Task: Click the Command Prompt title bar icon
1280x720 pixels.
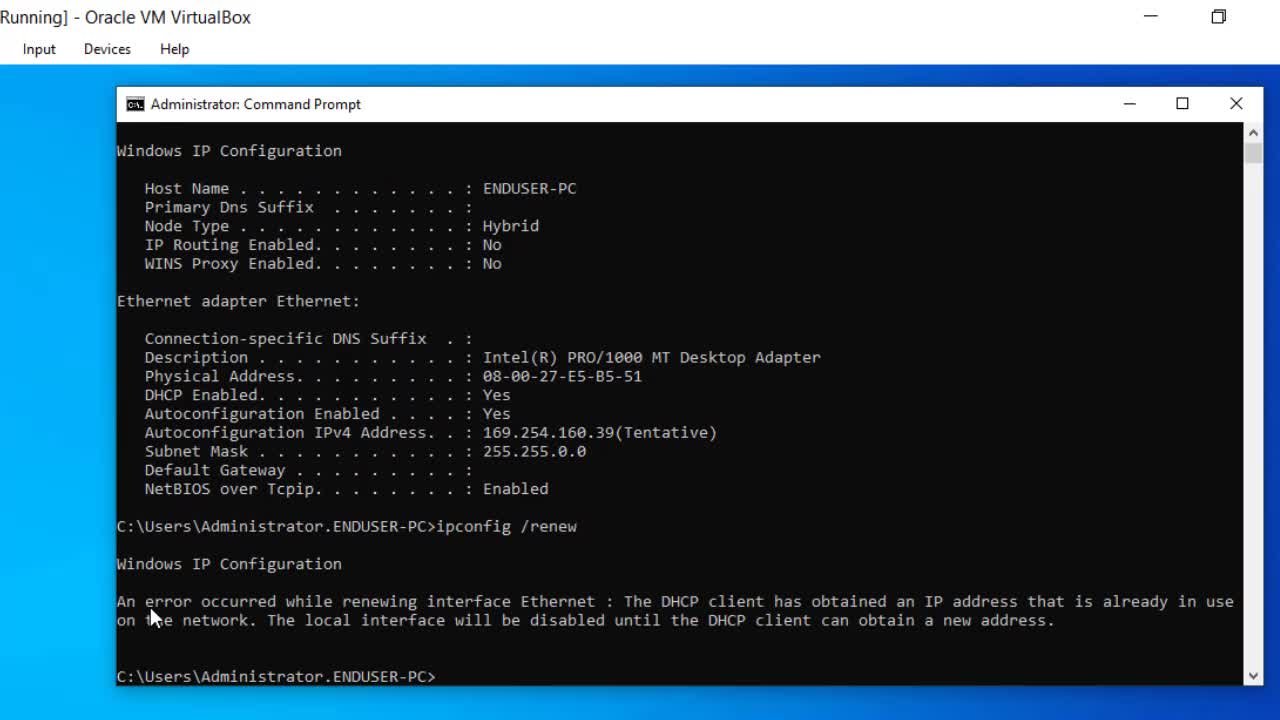Action: coord(135,104)
